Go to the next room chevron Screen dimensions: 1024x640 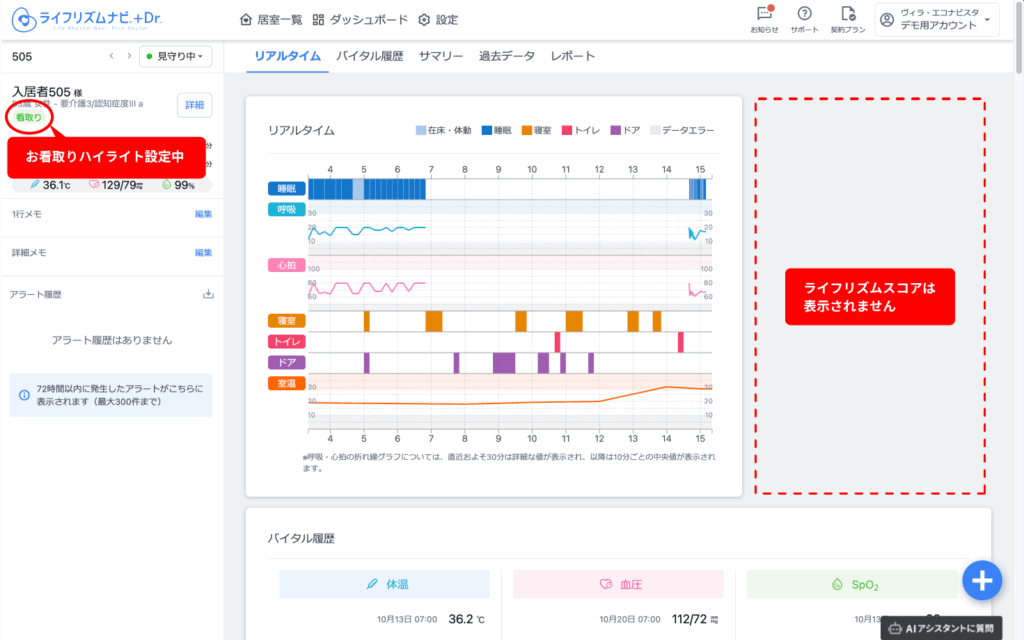click(x=127, y=56)
